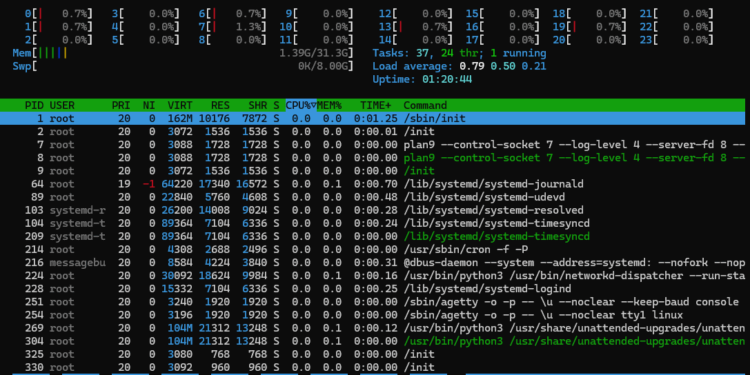Image resolution: width=750 pixels, height=375 pixels.
Task: Select the green plan9 thread, PID 8
Action: pyautogui.click(x=373, y=158)
